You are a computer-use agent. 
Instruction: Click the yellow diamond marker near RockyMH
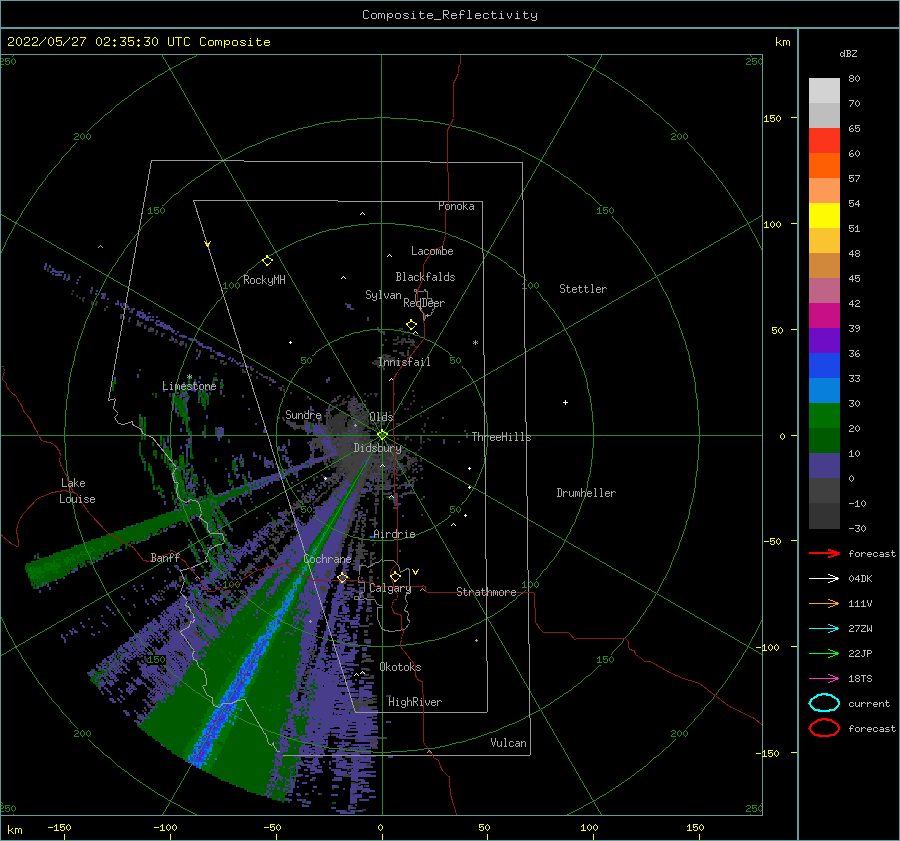coord(267,261)
